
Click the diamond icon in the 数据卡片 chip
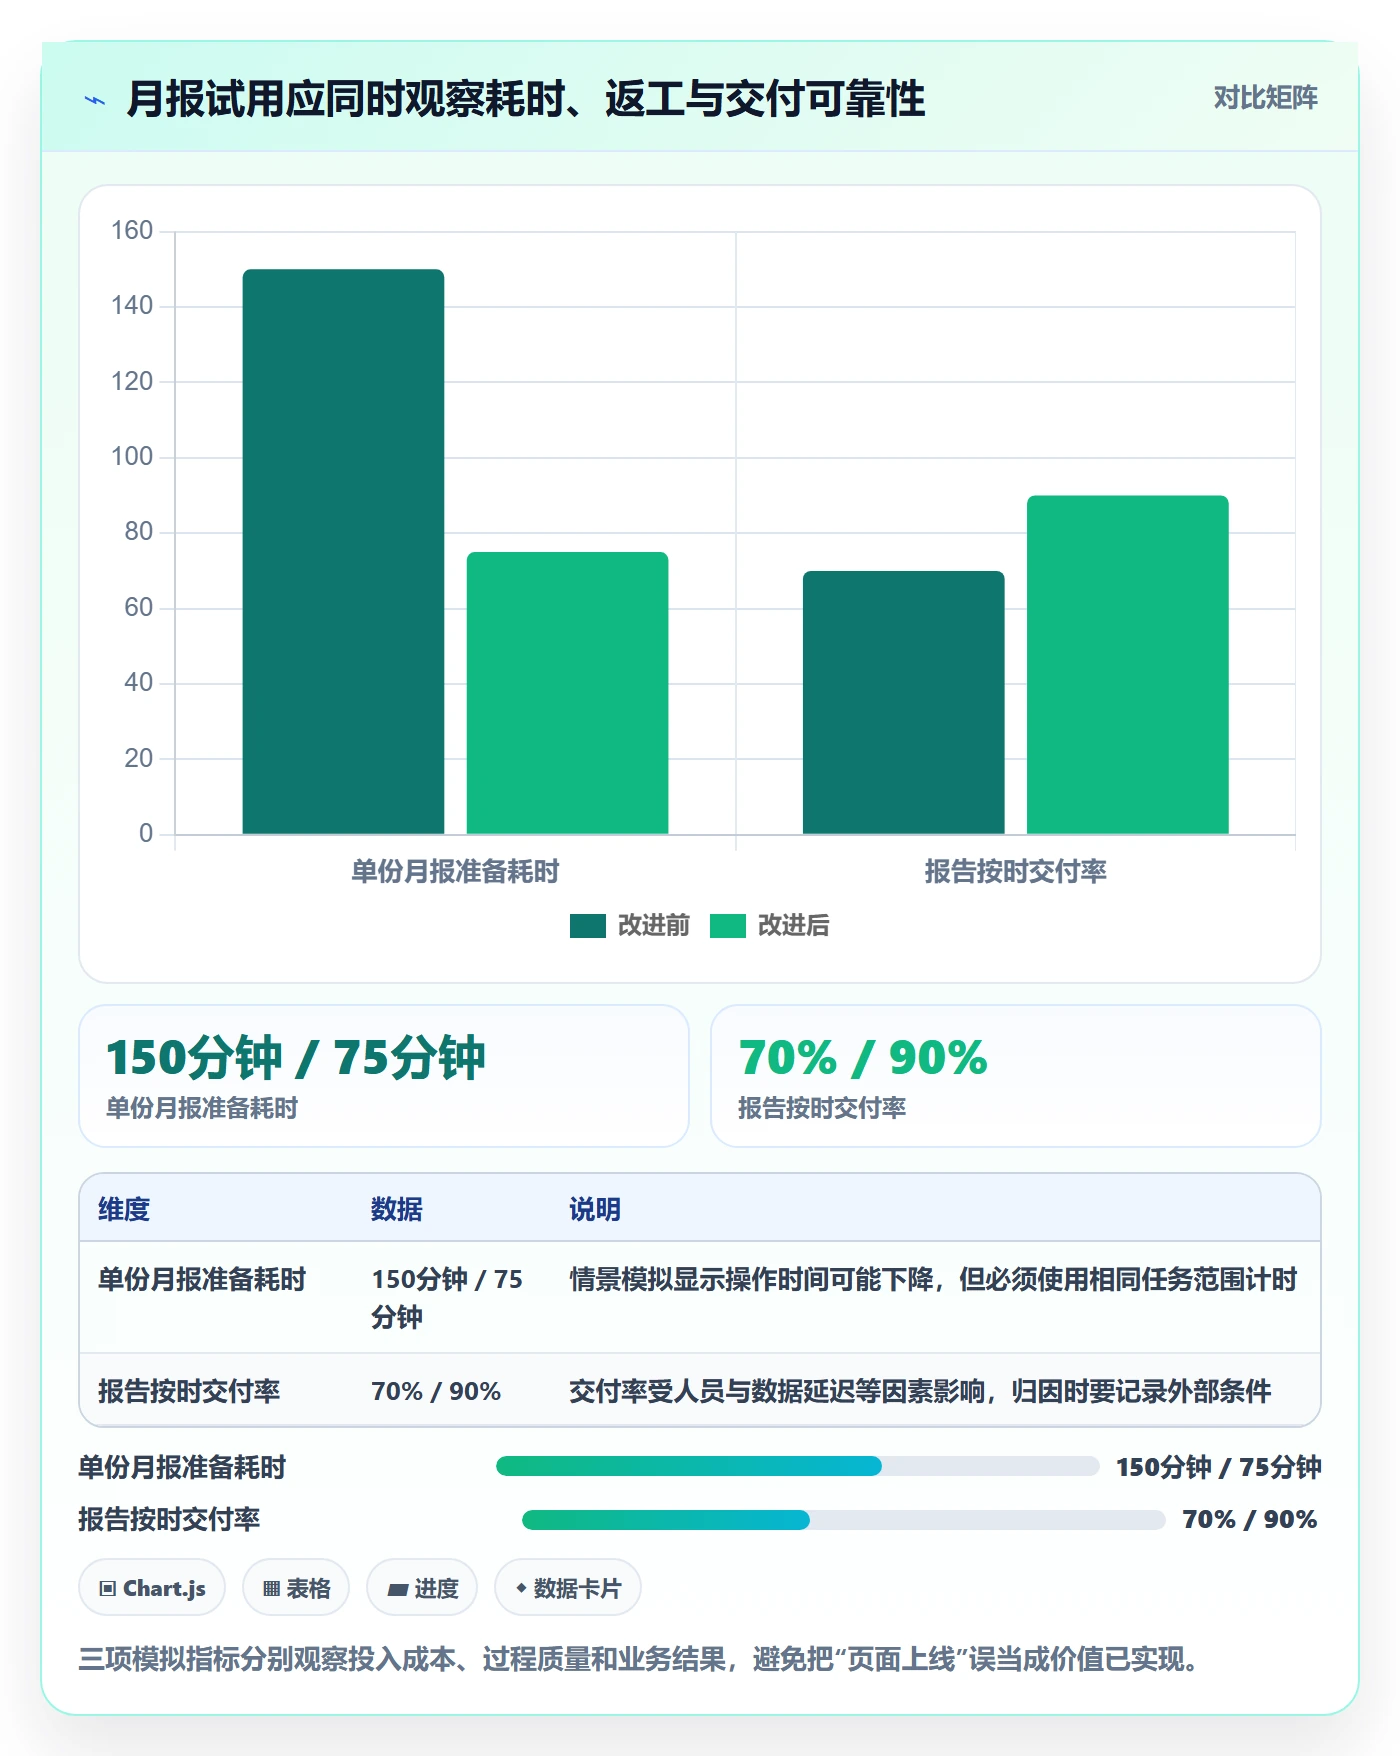(521, 1588)
